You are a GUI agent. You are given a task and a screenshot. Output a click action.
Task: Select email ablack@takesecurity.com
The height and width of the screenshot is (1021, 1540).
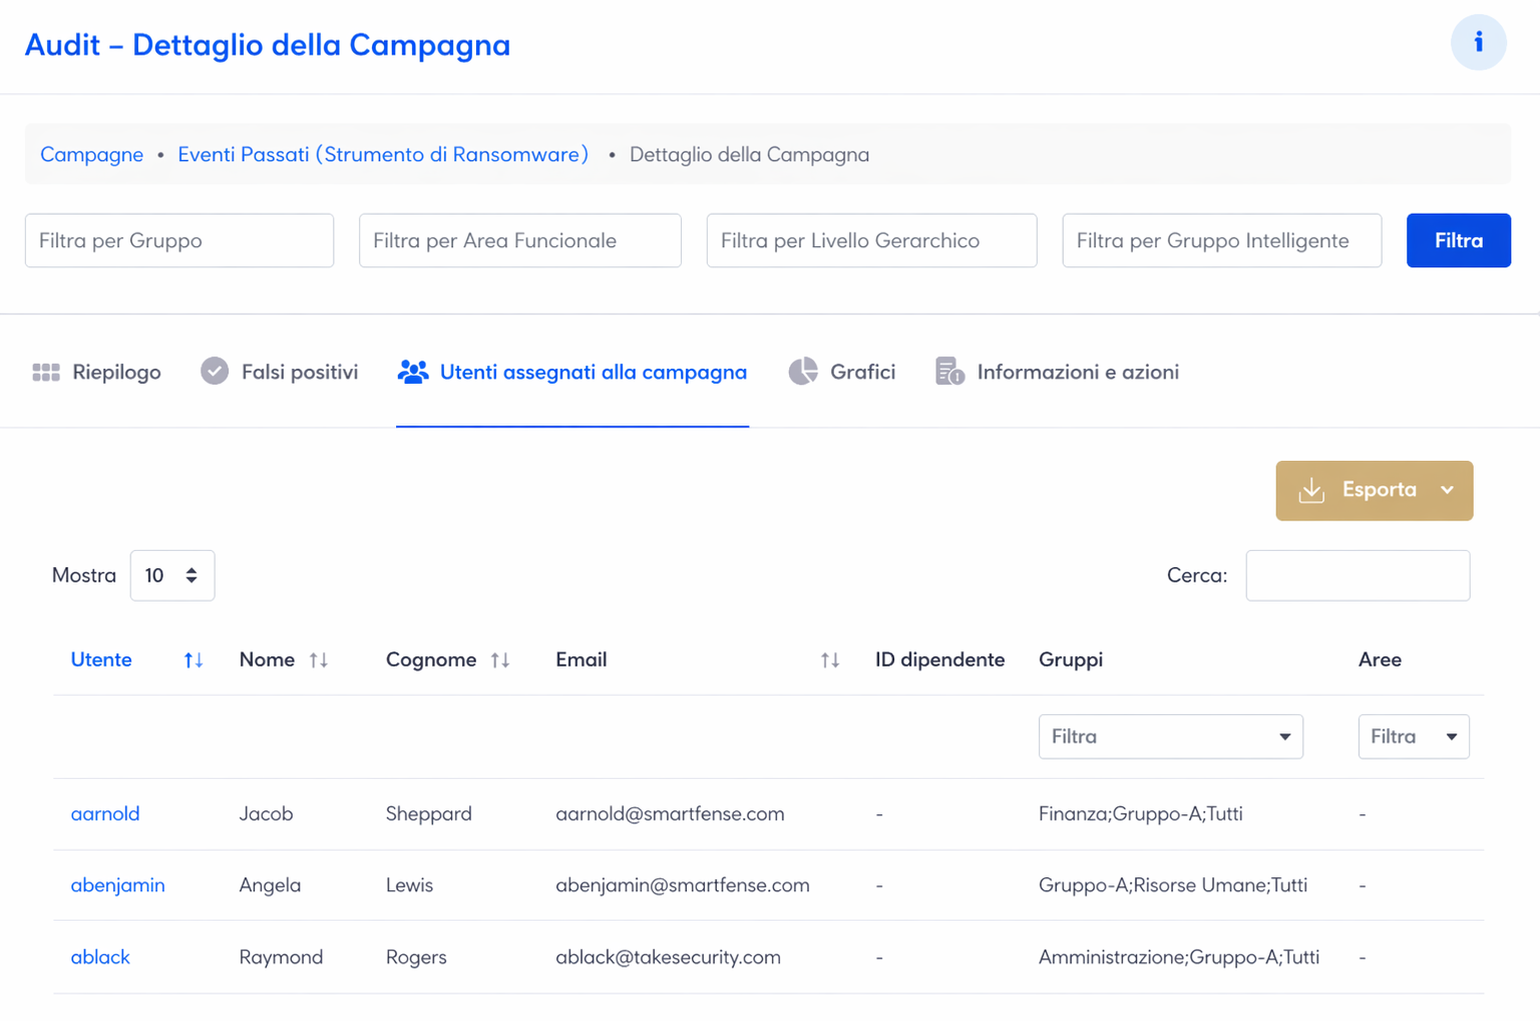pyautogui.click(x=668, y=957)
